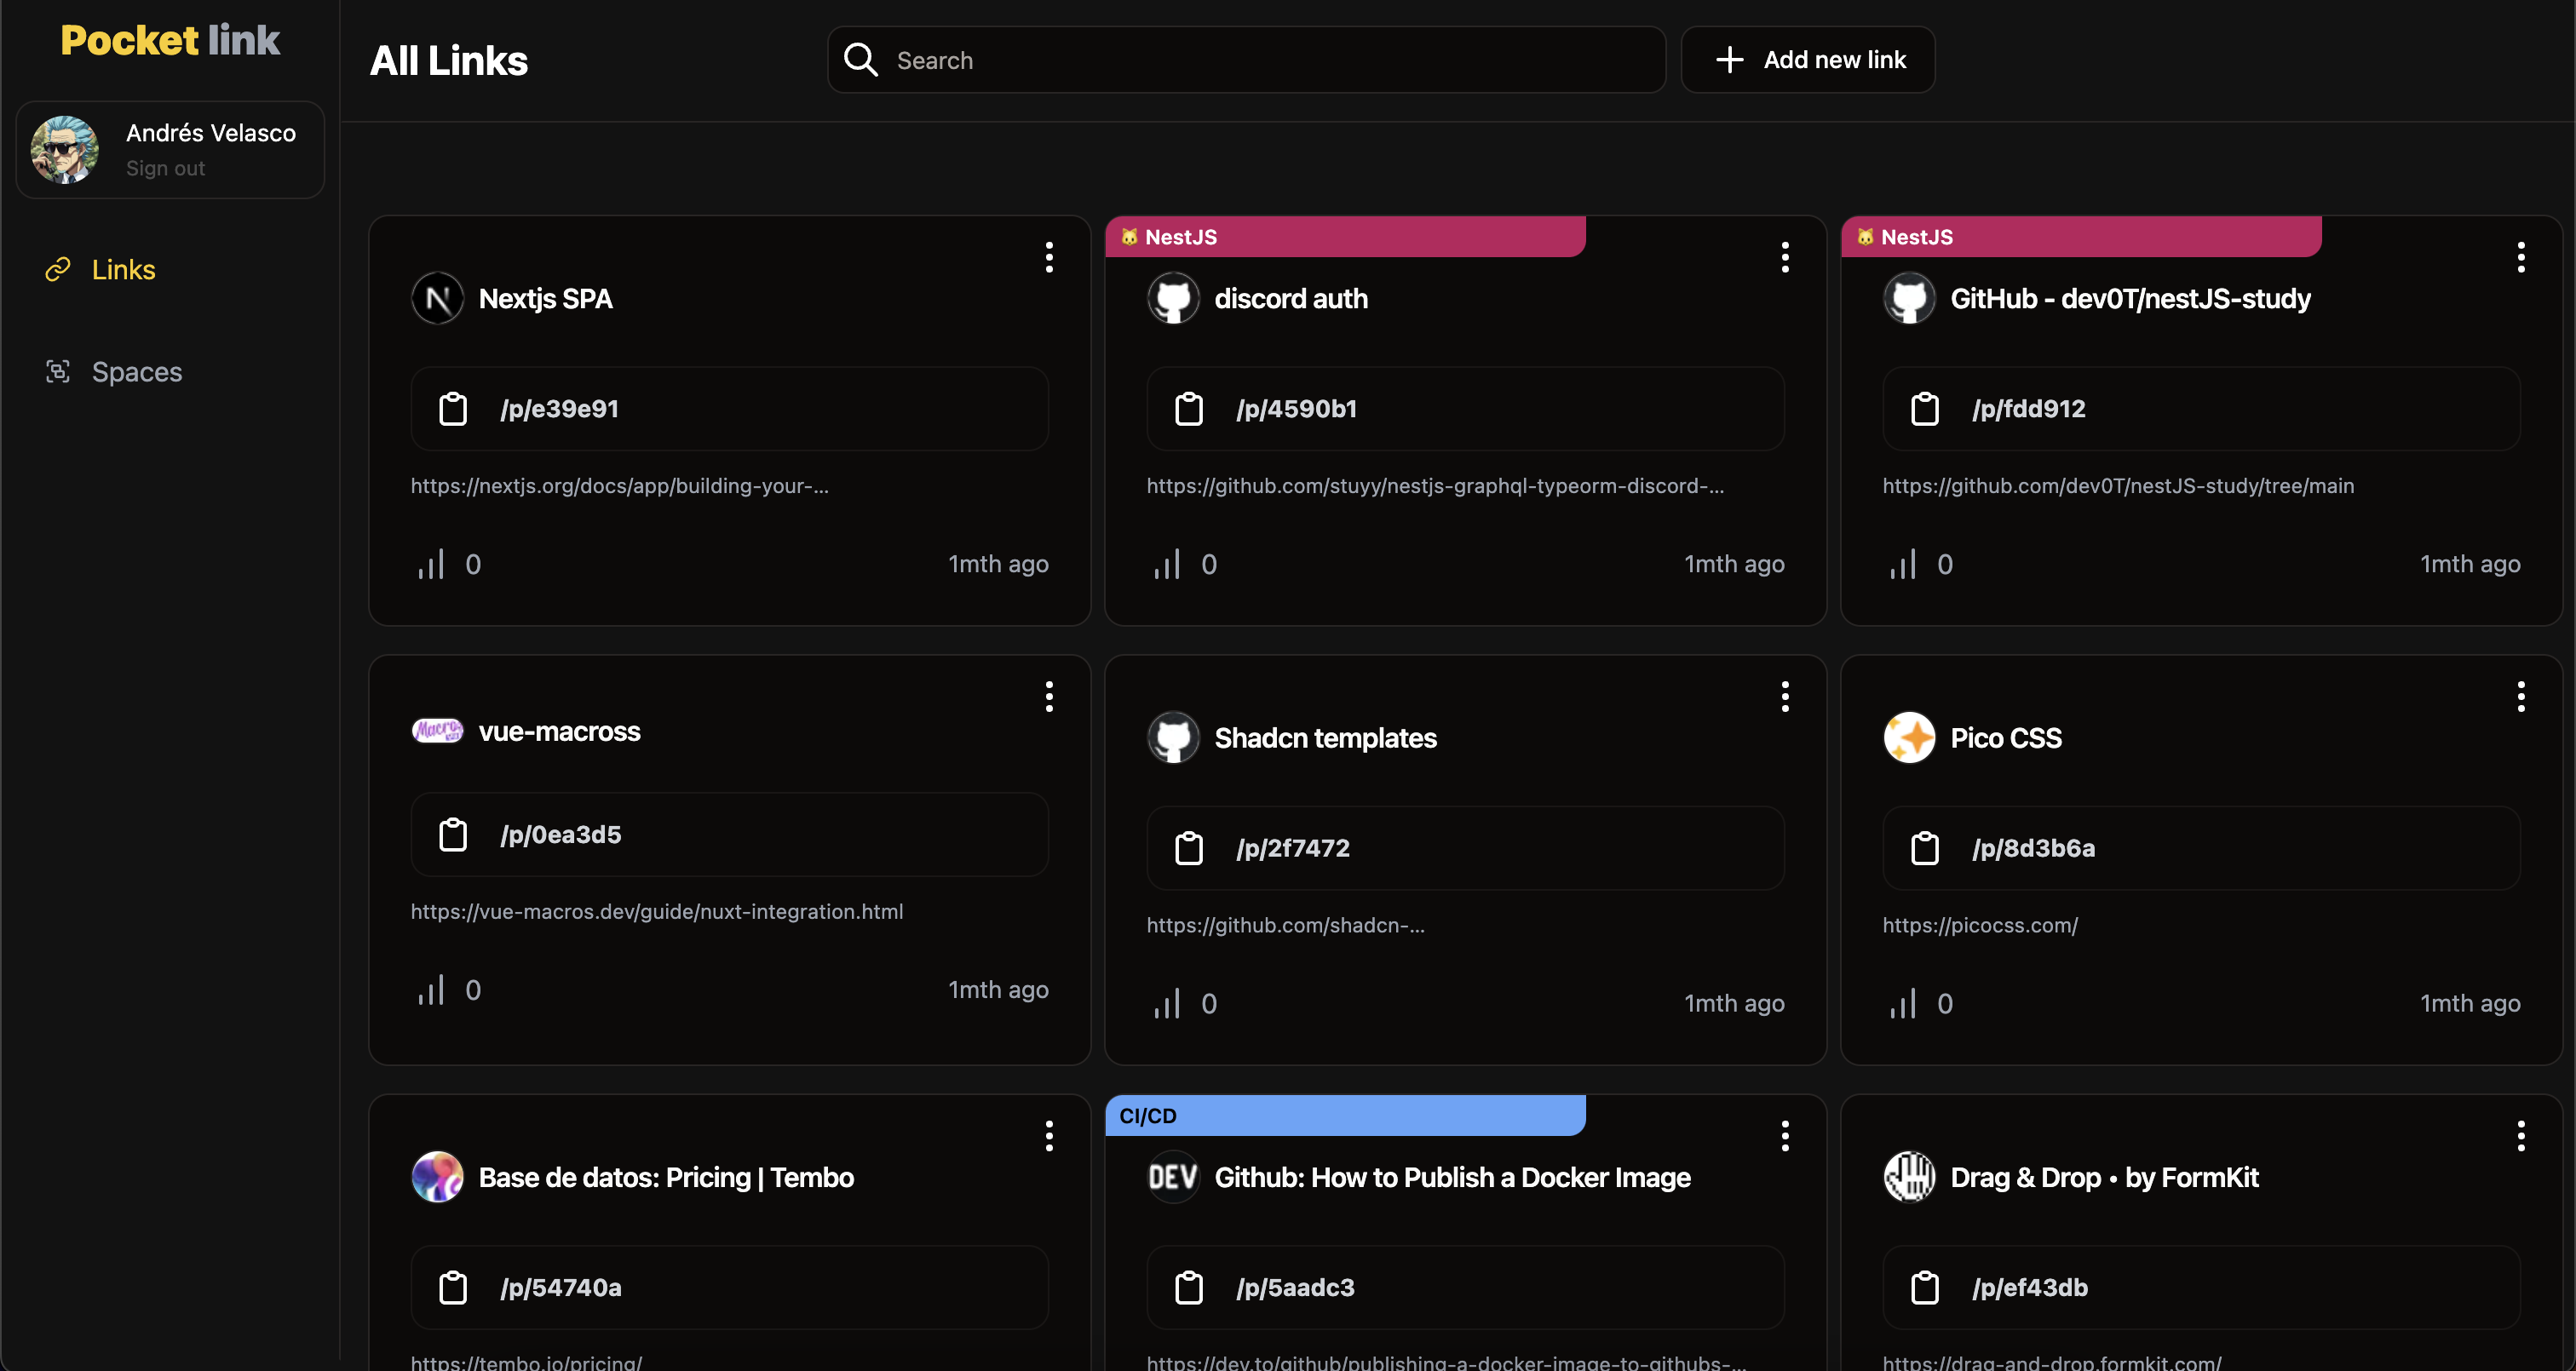The width and height of the screenshot is (2576, 1371).
Task: Click the stats bar-chart icon on discord auth card
Action: coord(1167,564)
